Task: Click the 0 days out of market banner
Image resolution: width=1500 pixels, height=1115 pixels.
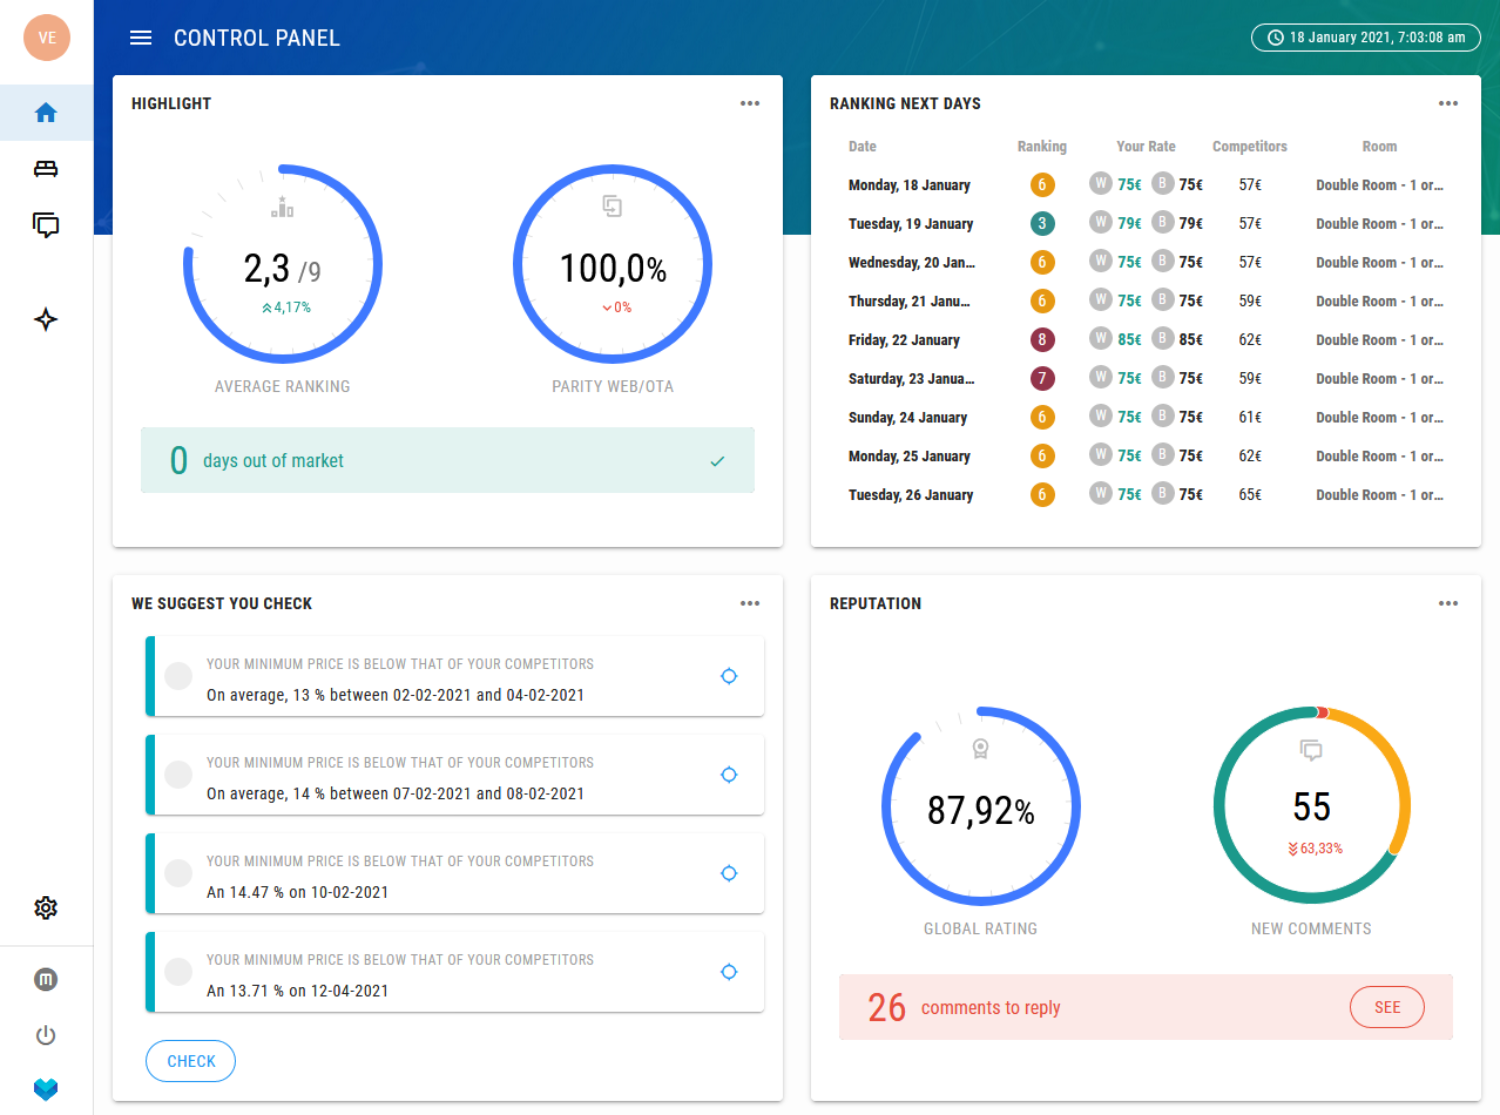Action: point(448,460)
